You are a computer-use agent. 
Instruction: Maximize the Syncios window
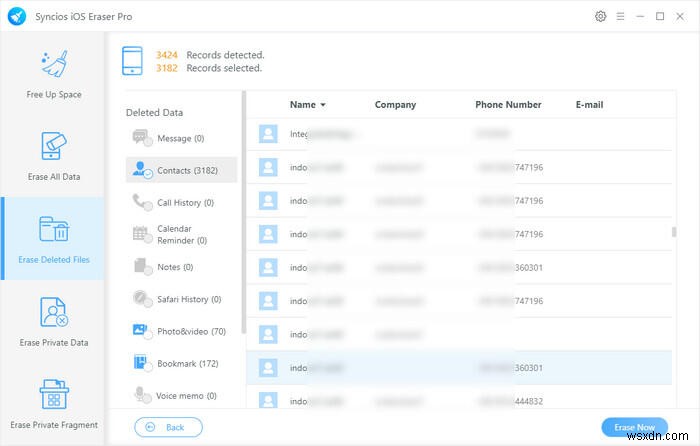(x=660, y=17)
